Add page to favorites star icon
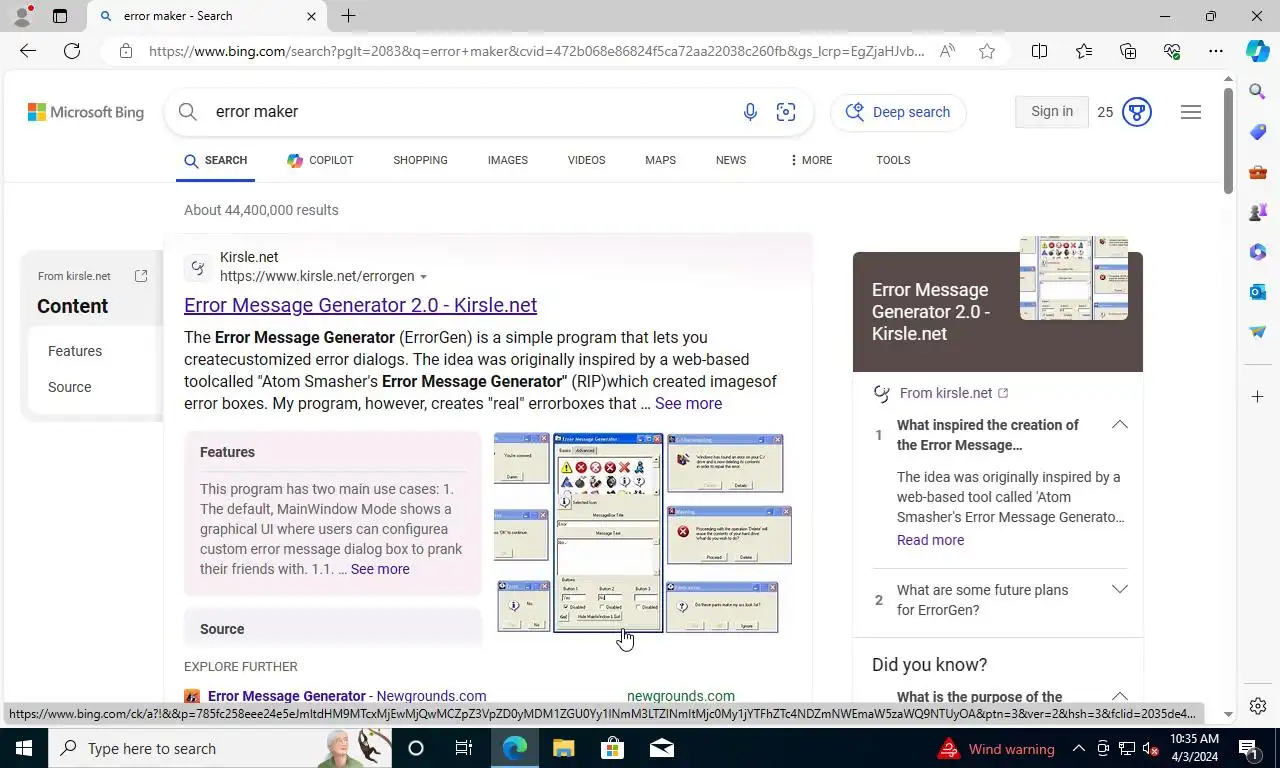The width and height of the screenshot is (1280, 768). [987, 51]
